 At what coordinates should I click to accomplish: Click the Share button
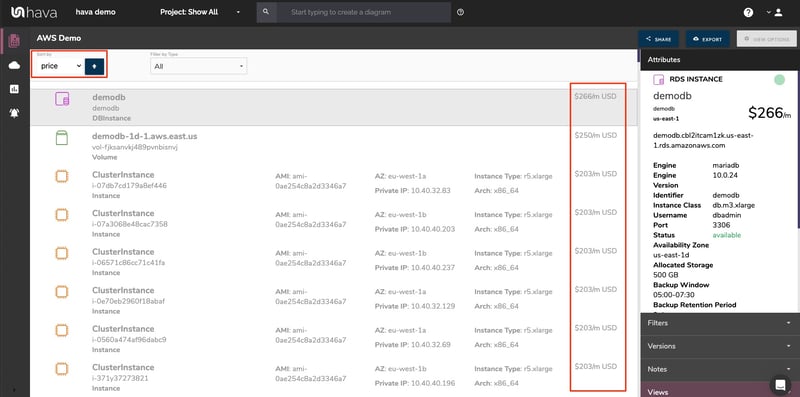658,39
